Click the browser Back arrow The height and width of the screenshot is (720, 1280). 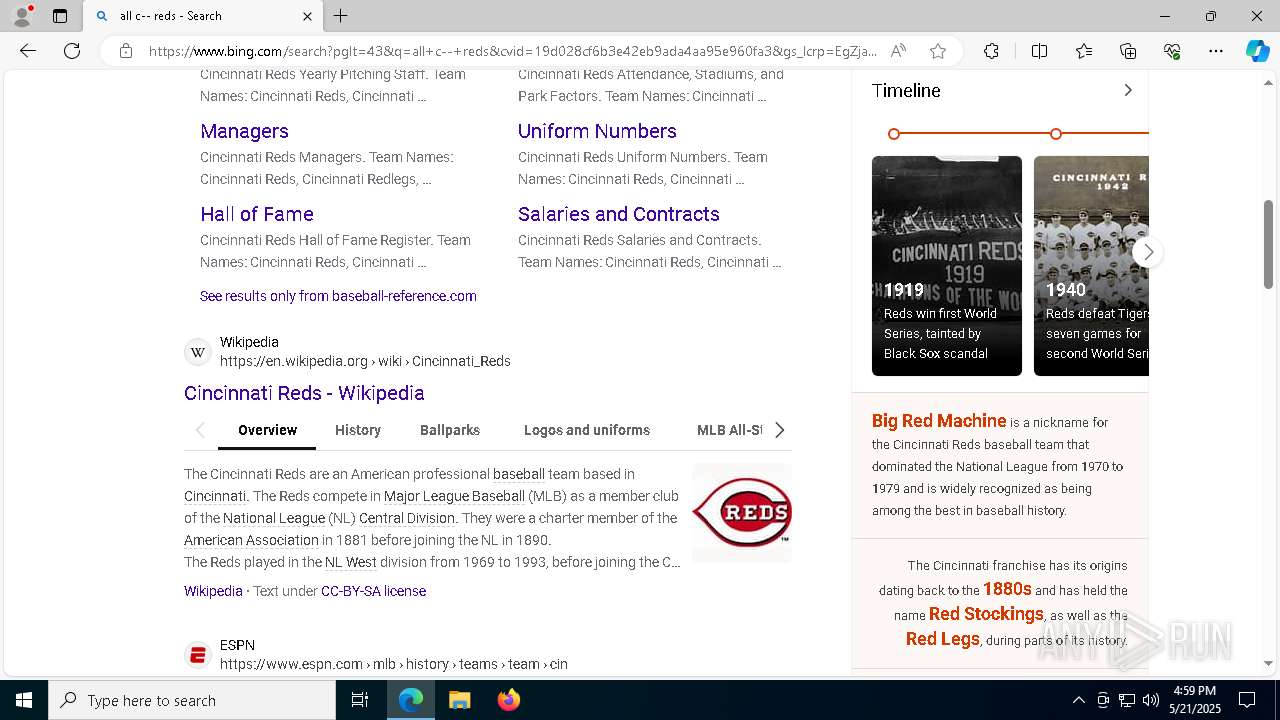[28, 51]
